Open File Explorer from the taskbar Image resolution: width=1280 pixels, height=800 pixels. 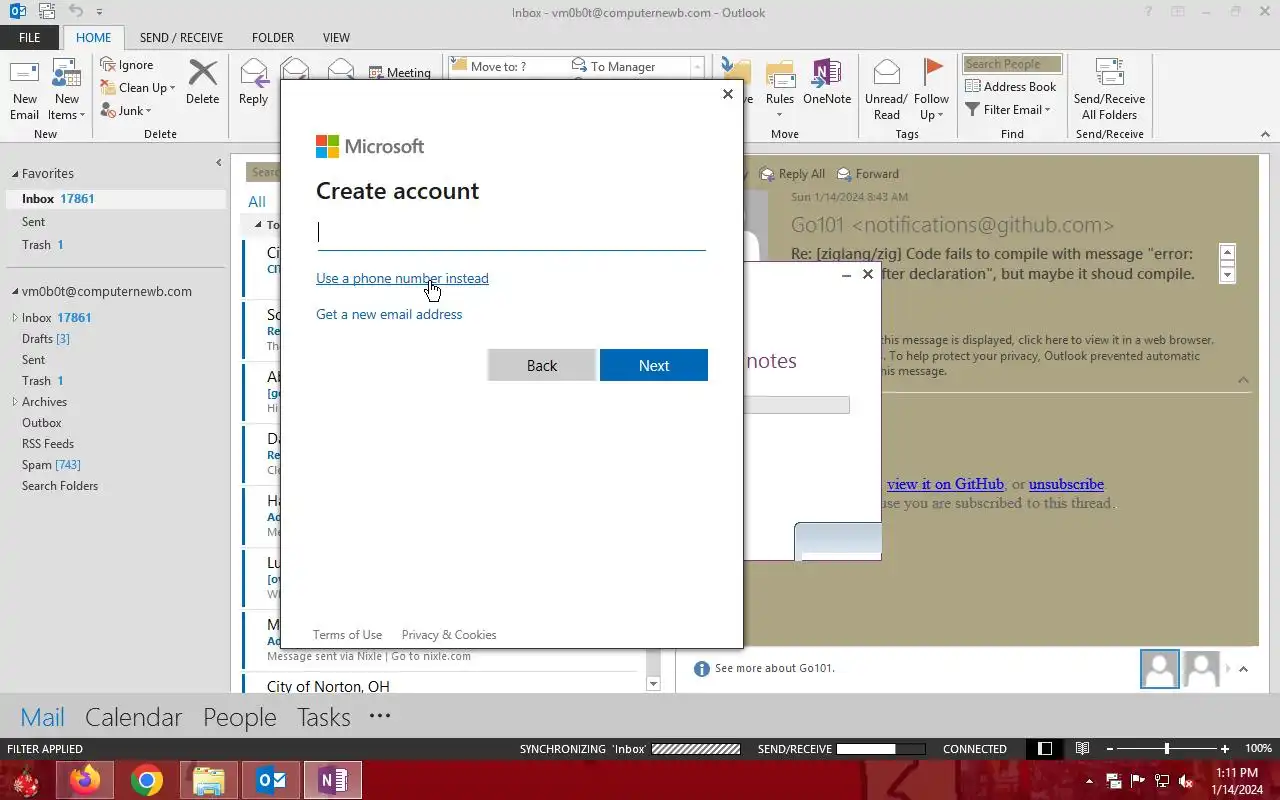click(209, 780)
